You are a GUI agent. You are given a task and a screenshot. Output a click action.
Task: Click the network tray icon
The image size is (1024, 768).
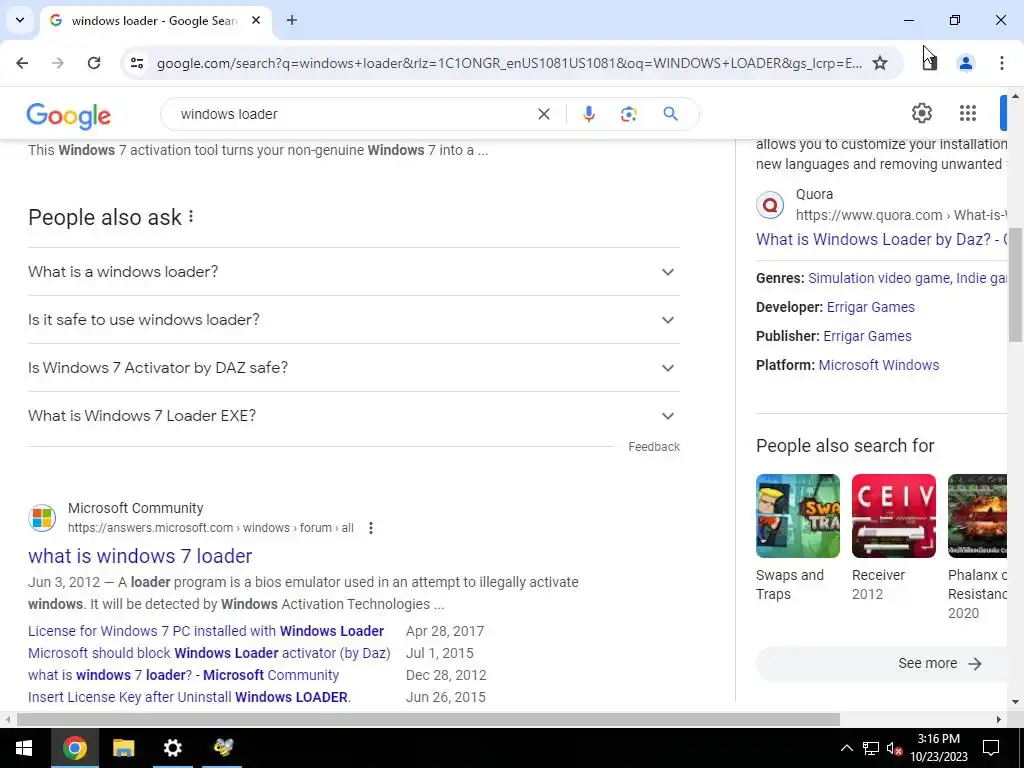(871, 748)
